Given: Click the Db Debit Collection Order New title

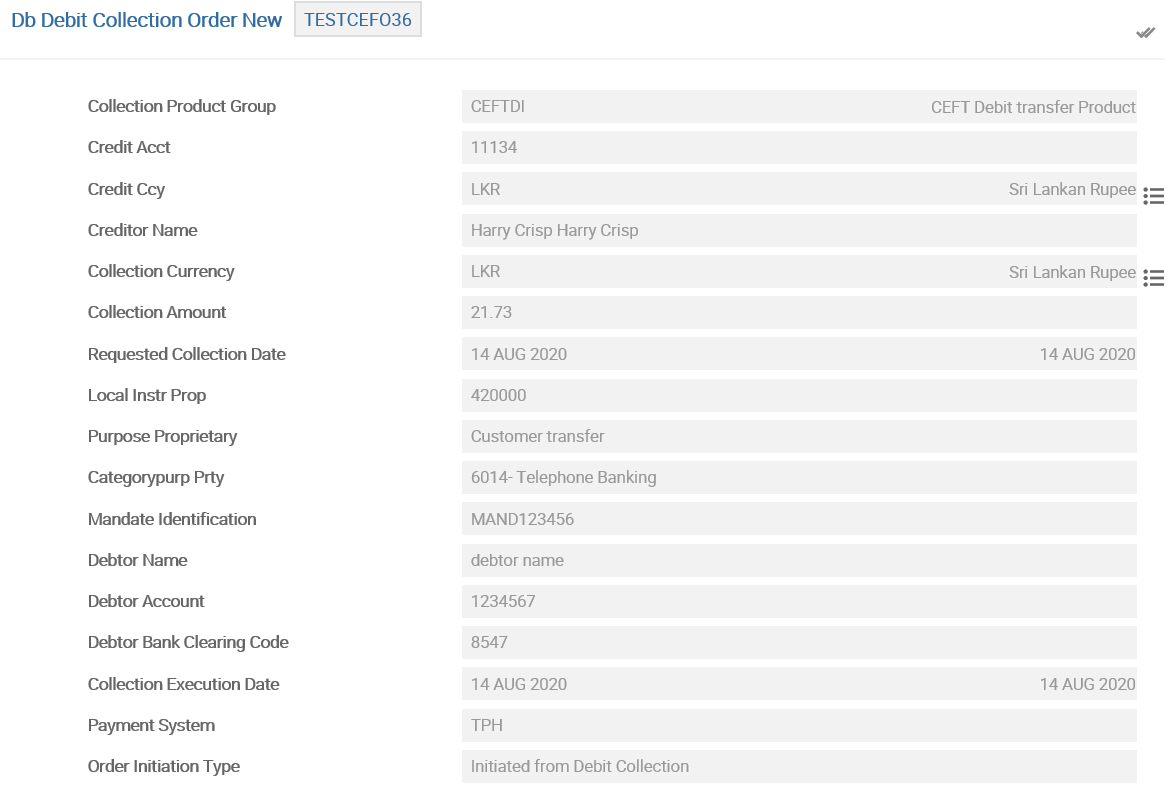Looking at the screenshot, I should [147, 20].
